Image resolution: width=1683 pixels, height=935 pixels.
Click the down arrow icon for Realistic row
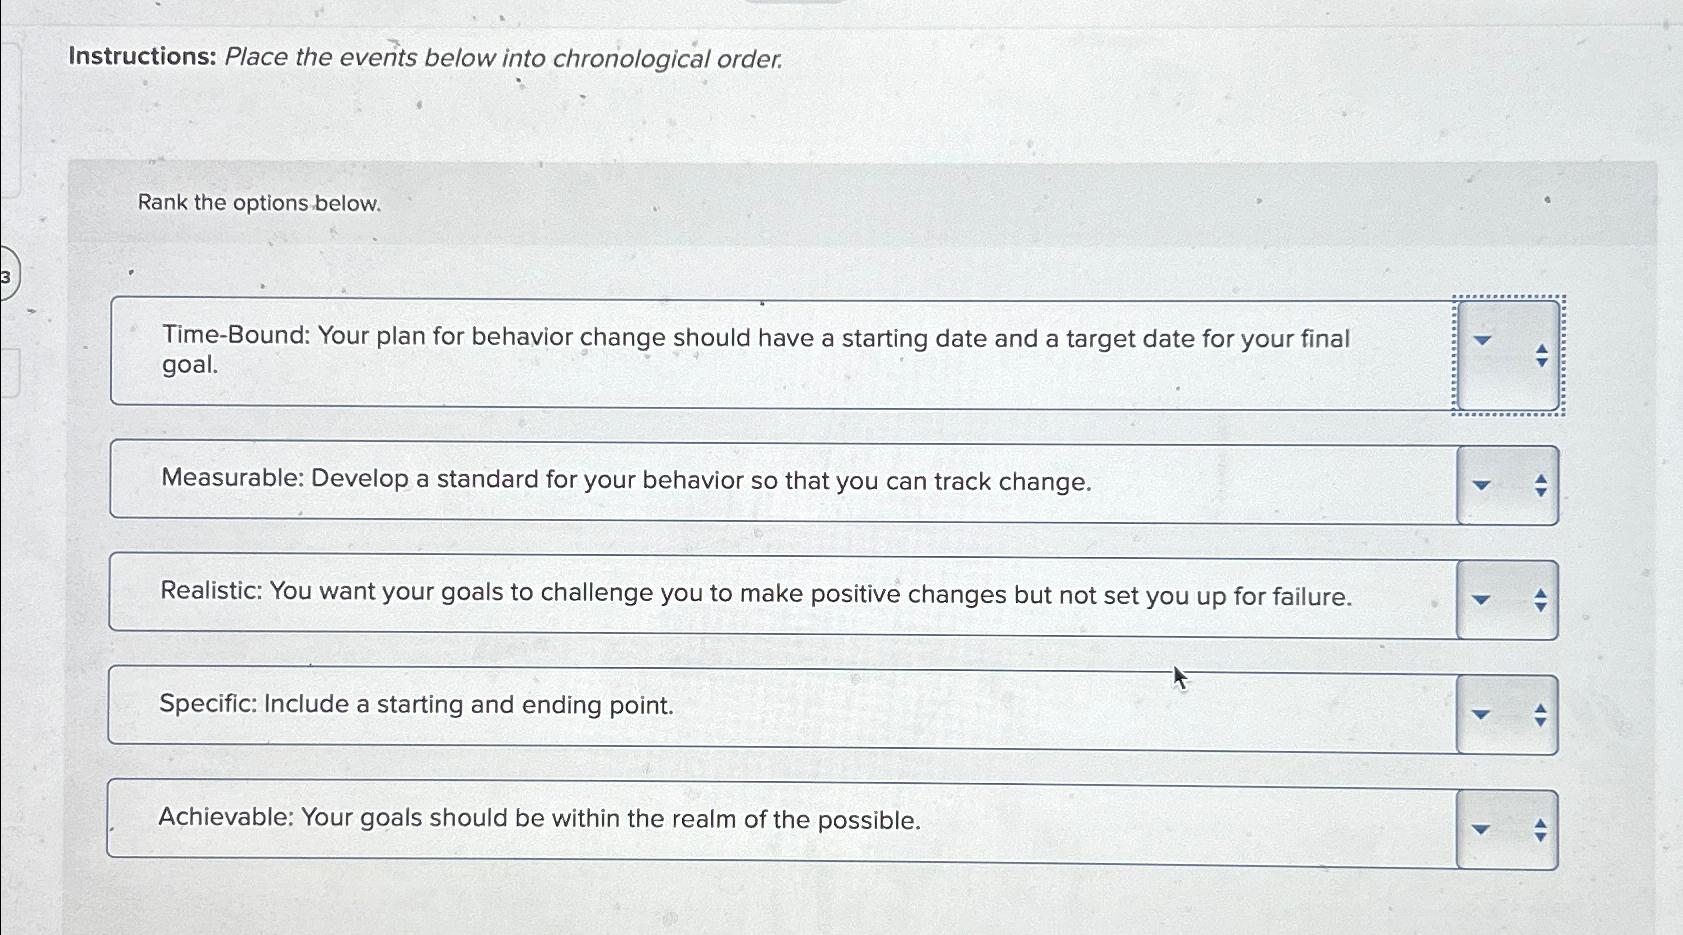[x=1481, y=600]
